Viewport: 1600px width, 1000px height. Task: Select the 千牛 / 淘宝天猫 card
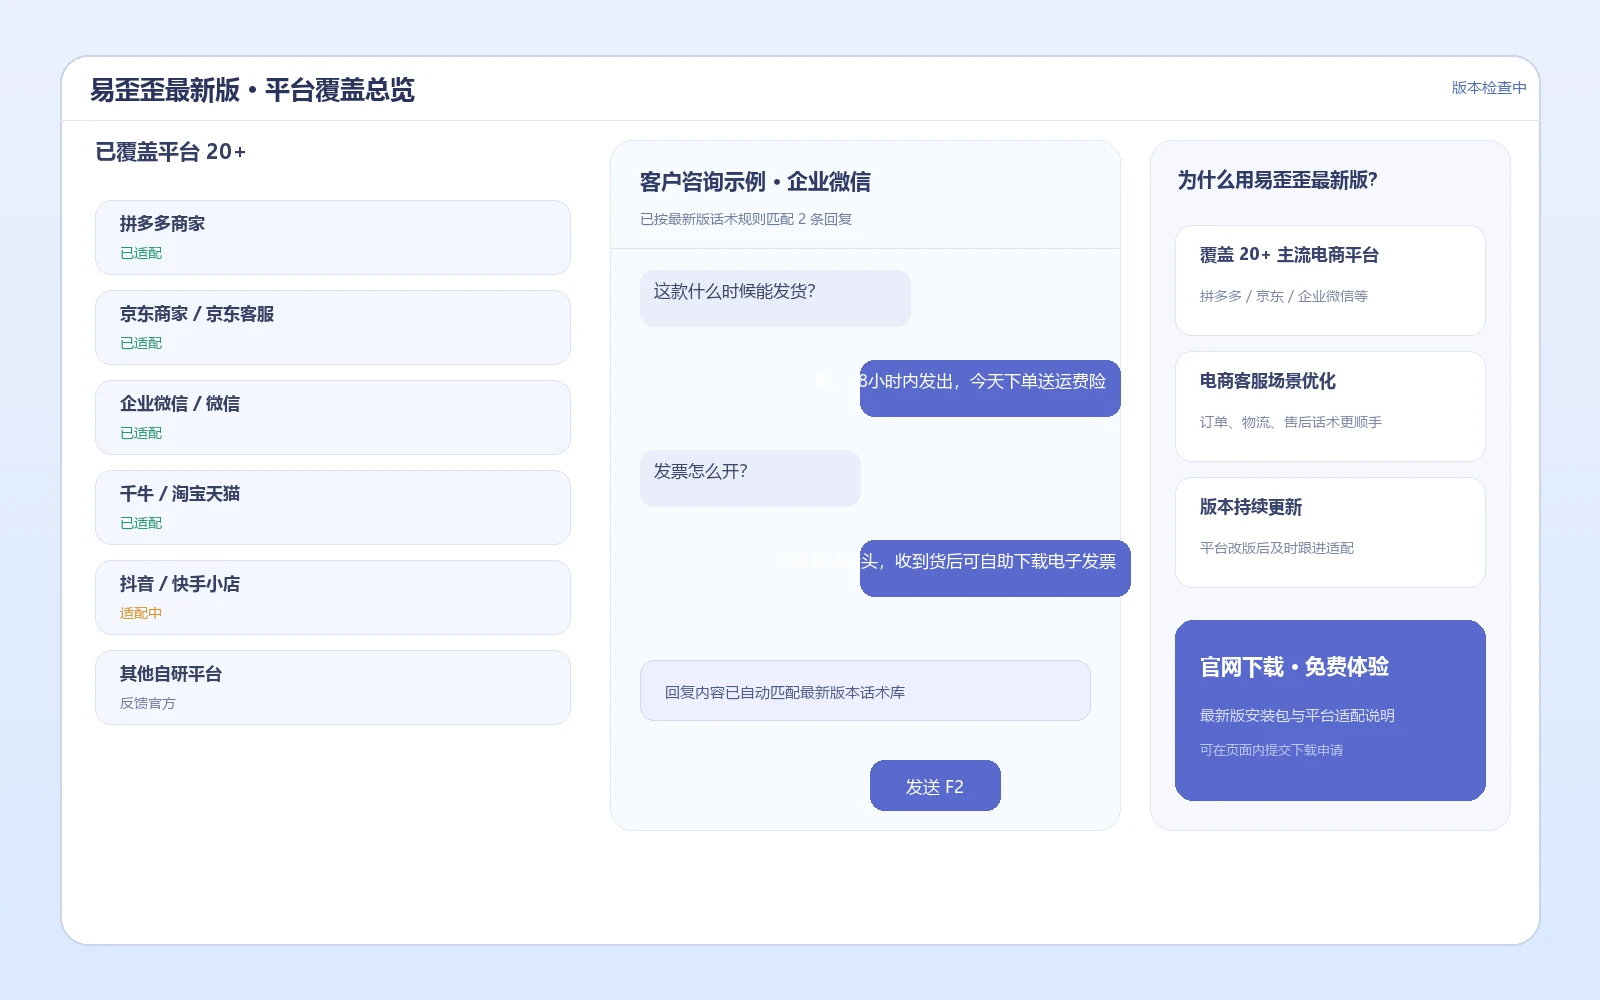click(x=333, y=507)
